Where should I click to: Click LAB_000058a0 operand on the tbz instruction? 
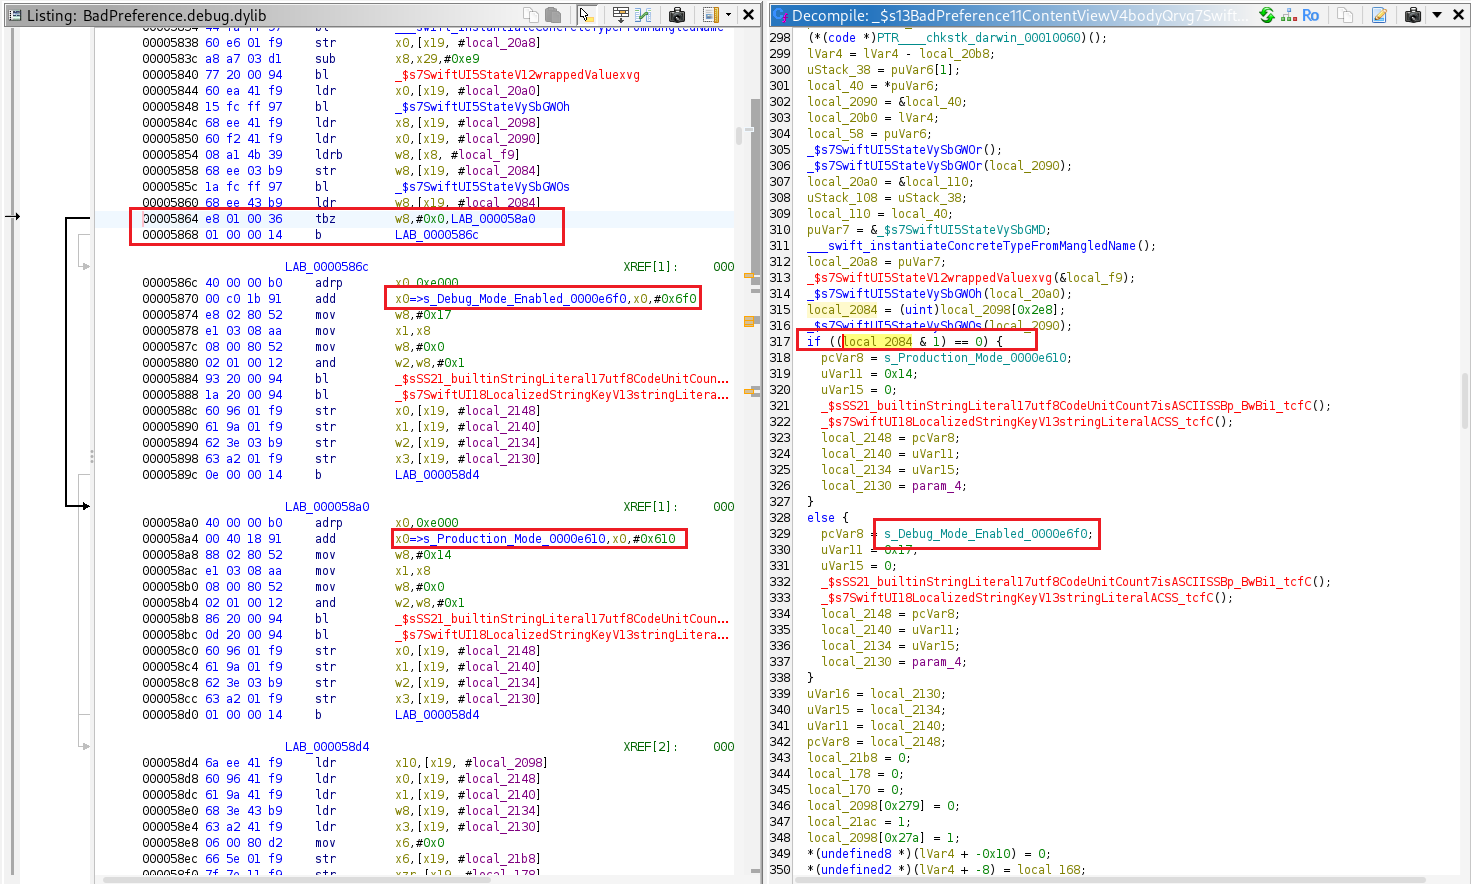[492, 219]
